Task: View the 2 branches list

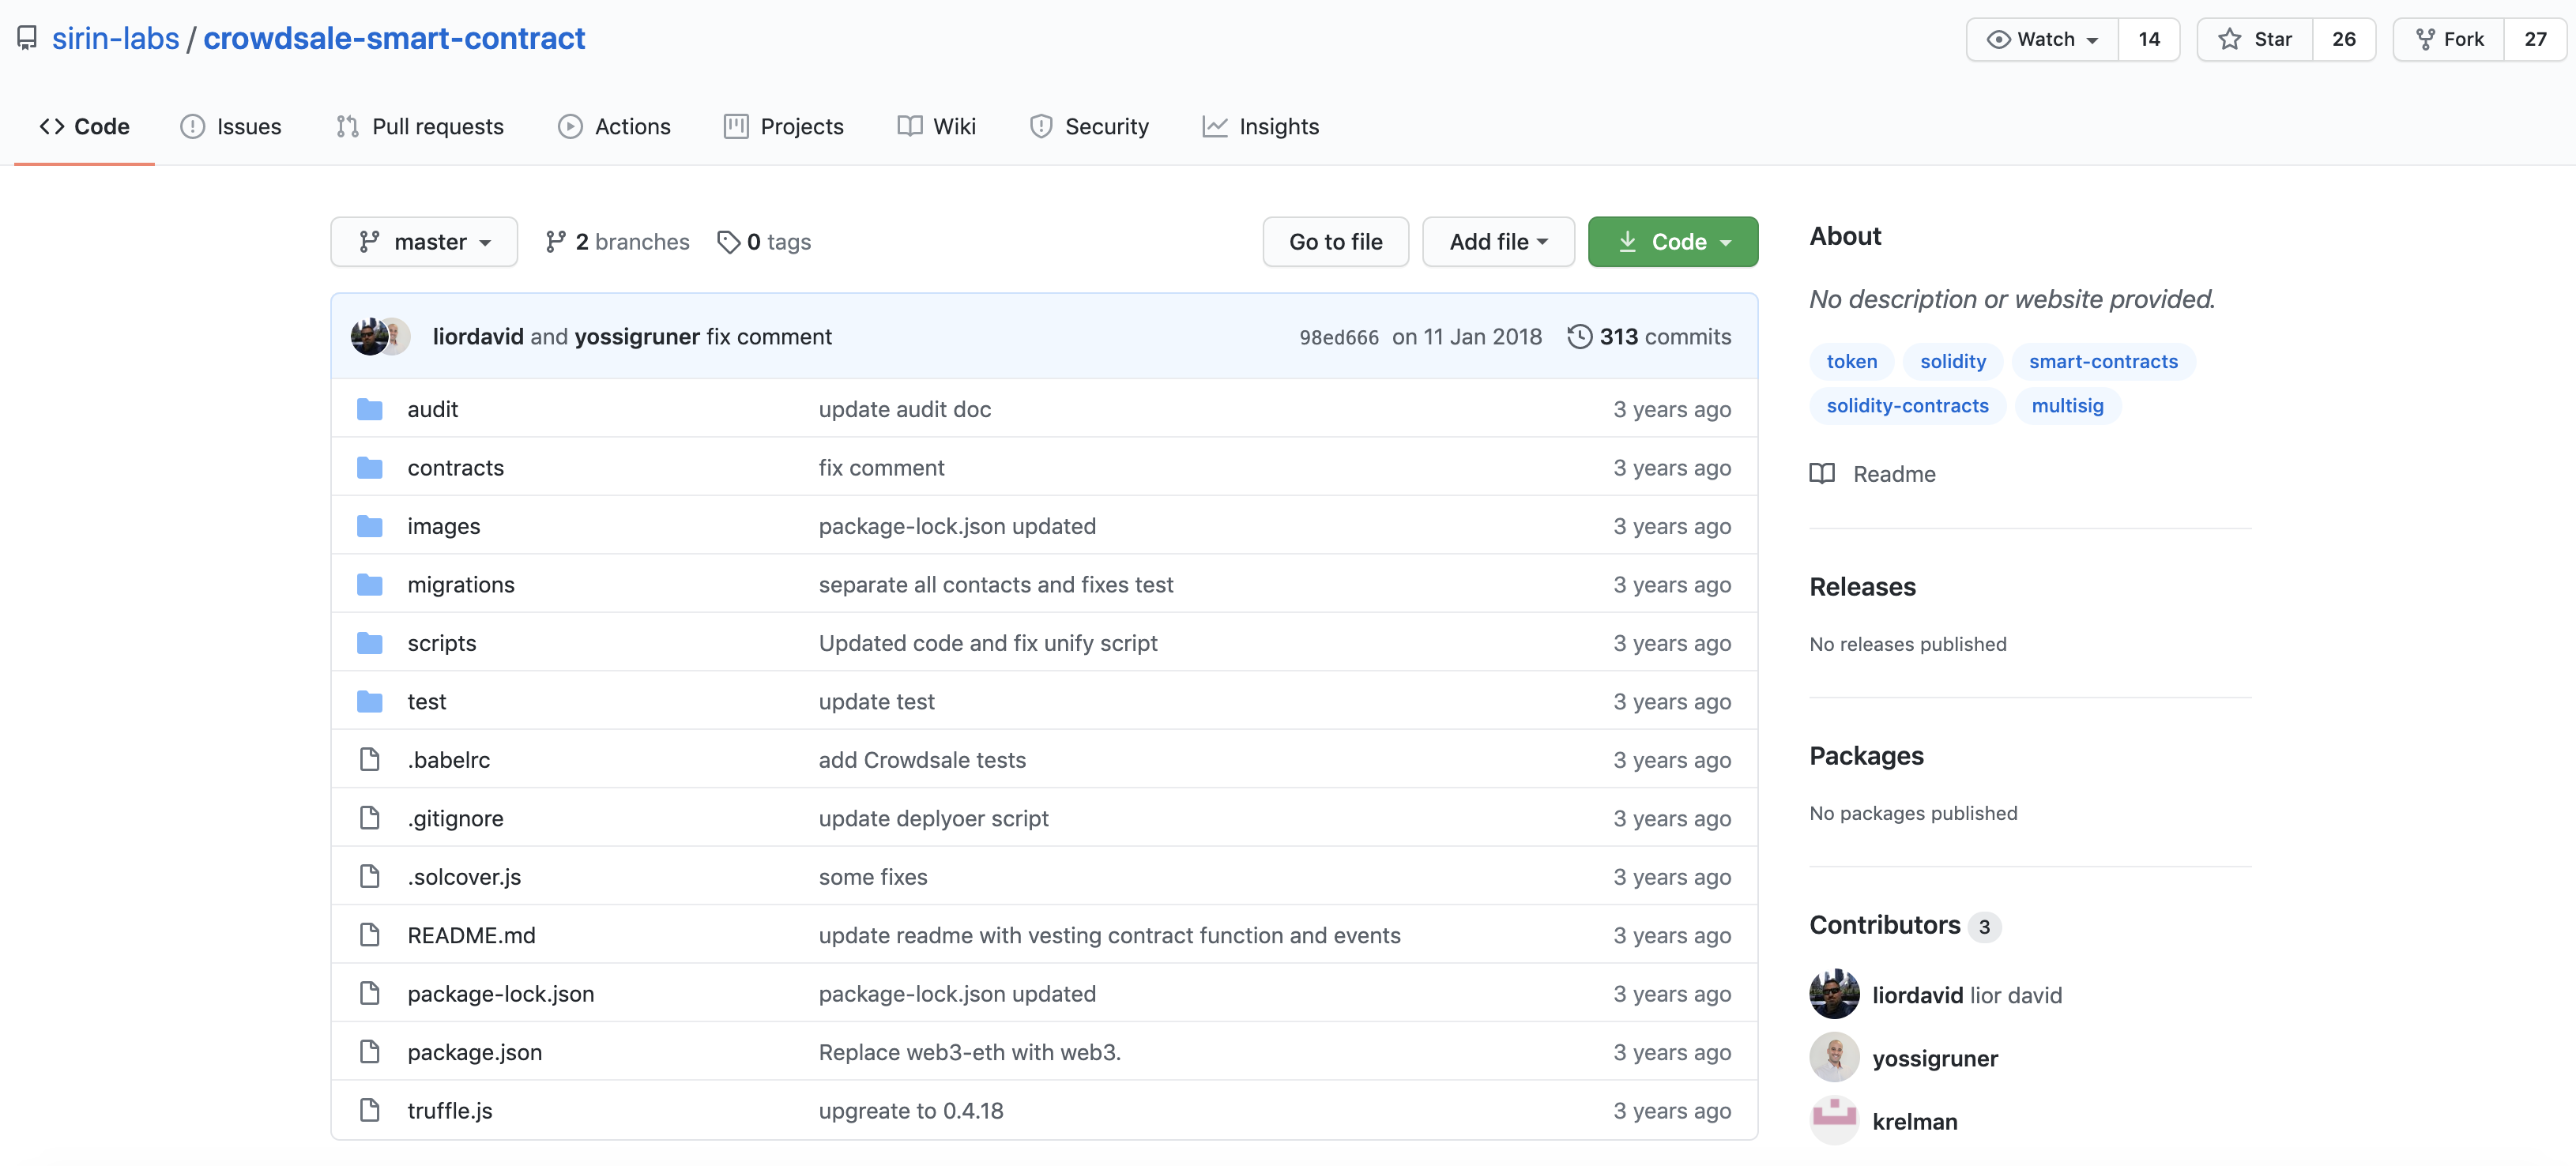Action: click(x=617, y=242)
